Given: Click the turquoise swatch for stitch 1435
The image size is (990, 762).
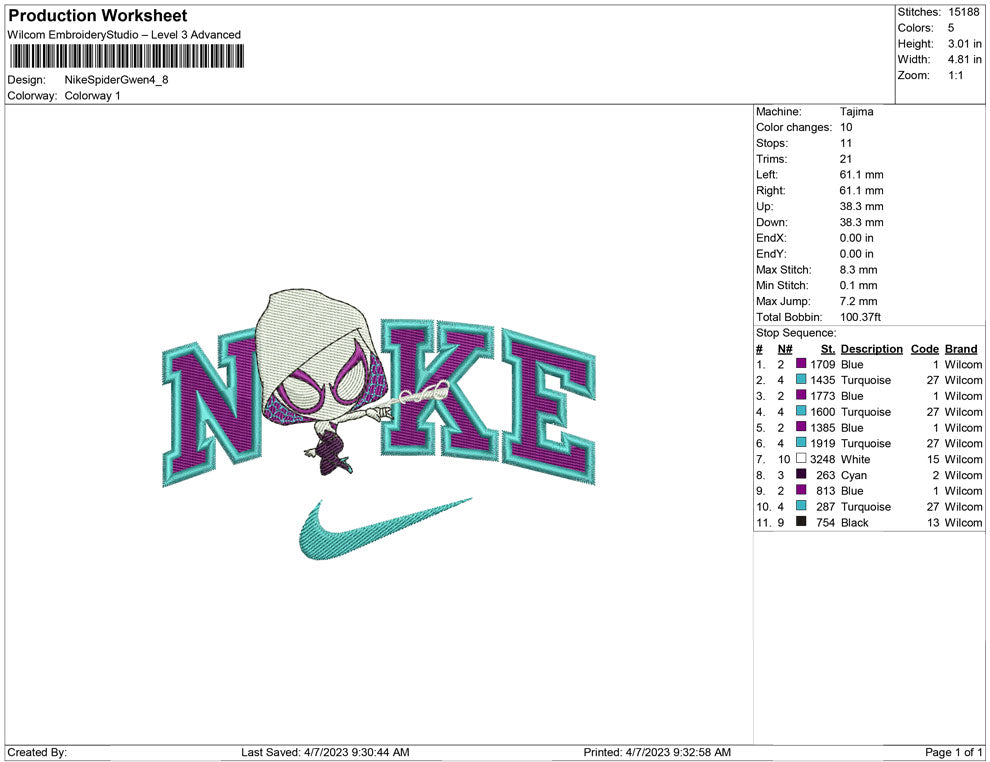Looking at the screenshot, I should (x=801, y=379).
